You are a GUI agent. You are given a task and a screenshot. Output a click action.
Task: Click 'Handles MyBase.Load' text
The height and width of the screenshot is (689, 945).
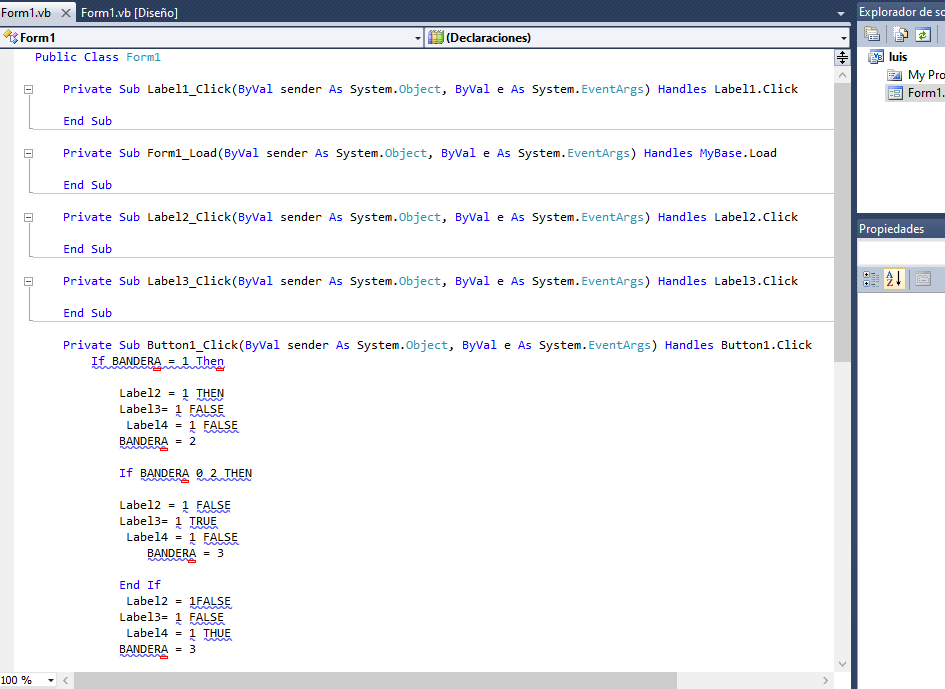pyautogui.click(x=710, y=153)
